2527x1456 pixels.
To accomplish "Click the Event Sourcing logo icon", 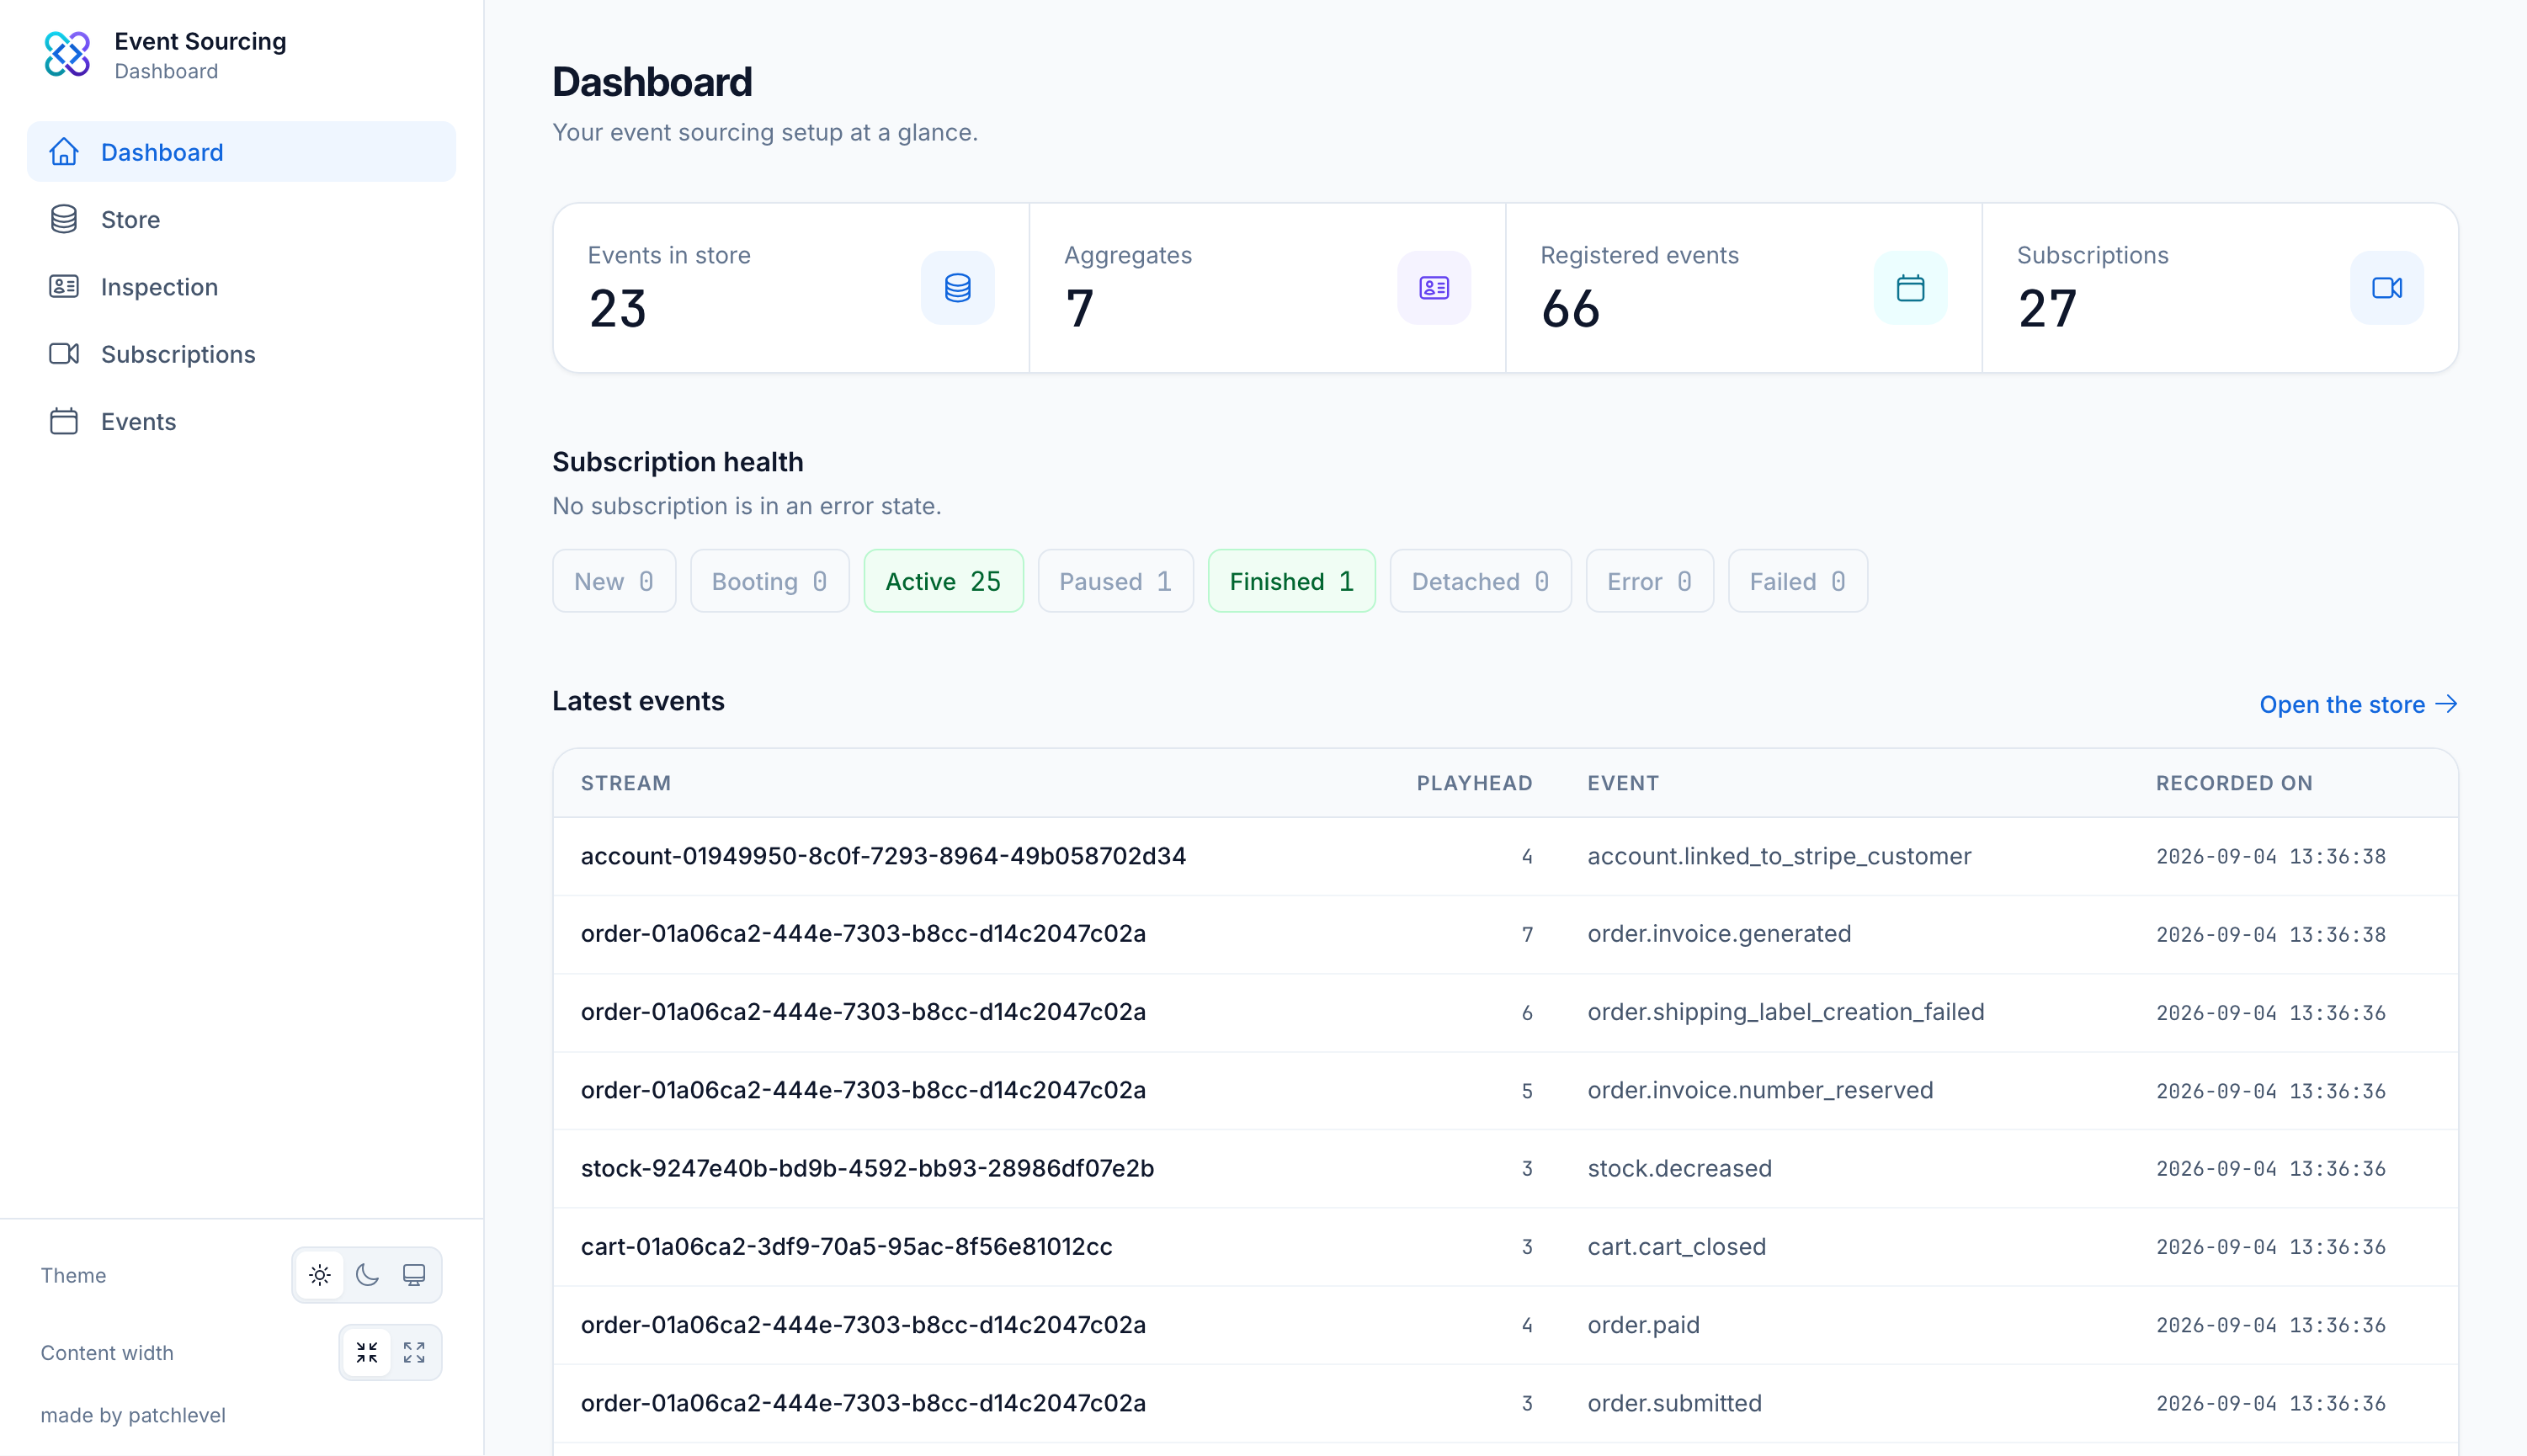I will tap(67, 54).
